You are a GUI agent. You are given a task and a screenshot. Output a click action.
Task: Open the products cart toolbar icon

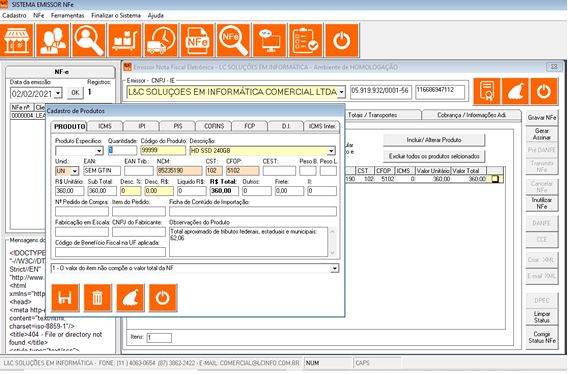pos(125,41)
